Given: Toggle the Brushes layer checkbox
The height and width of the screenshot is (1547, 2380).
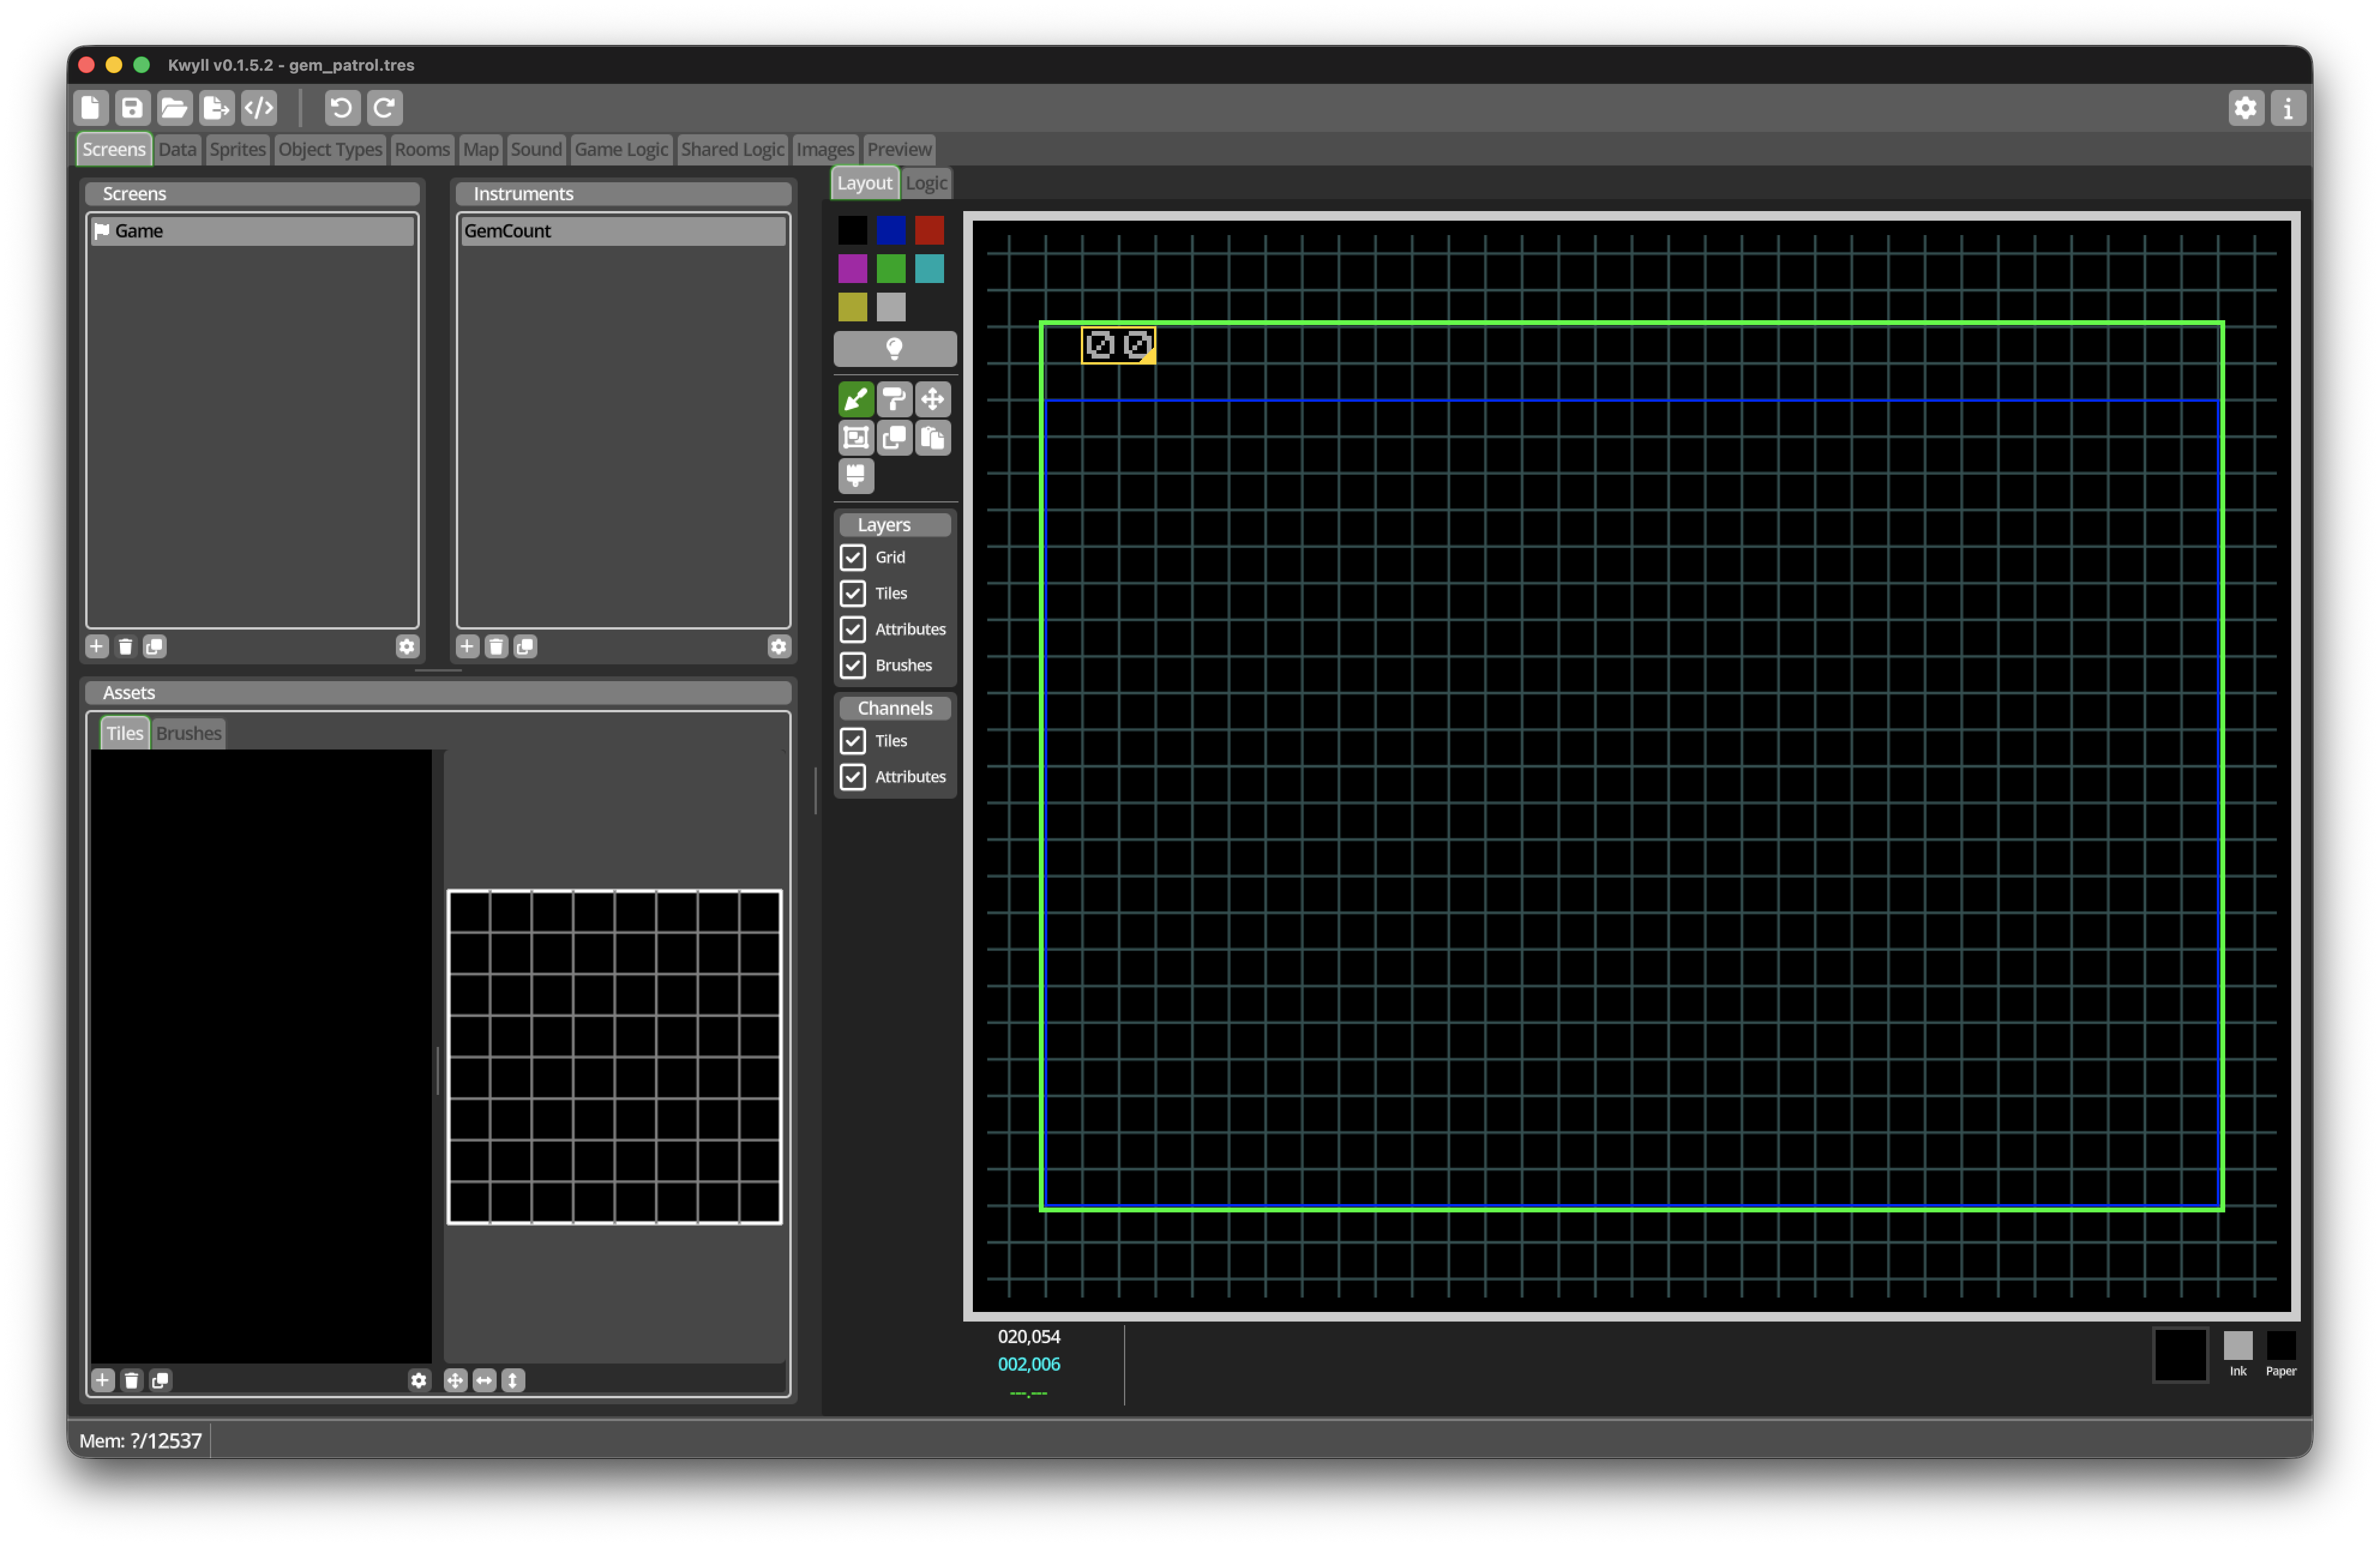Looking at the screenshot, I should click(853, 666).
